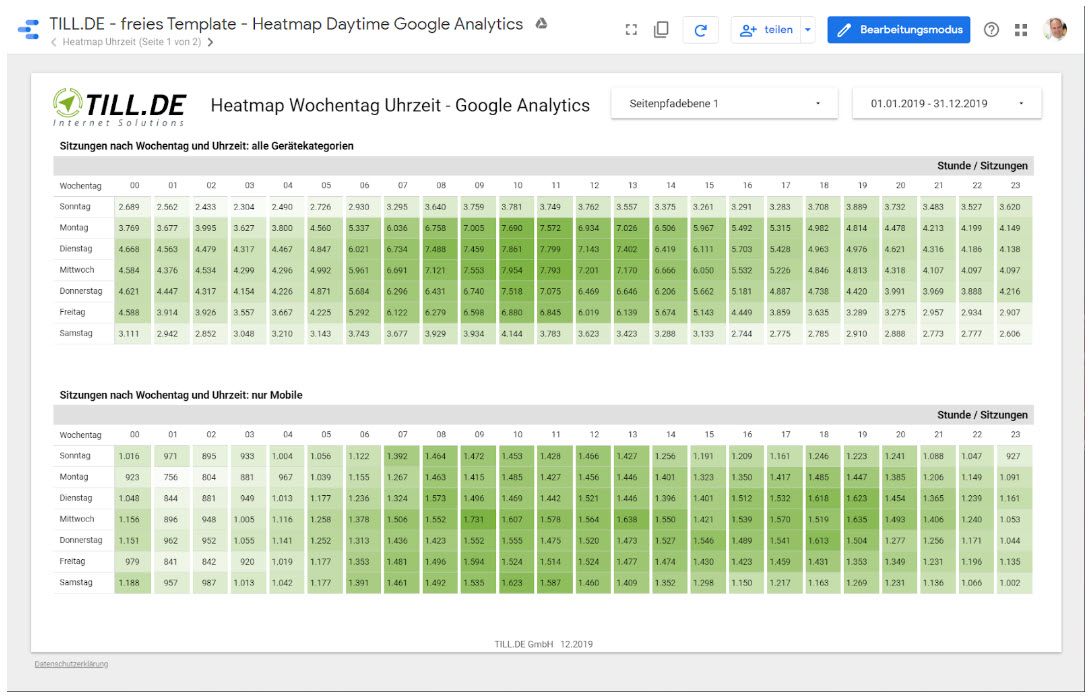Viewport: 1092px width, 700px height.
Task: Go to previous page arrow
Action: point(54,42)
